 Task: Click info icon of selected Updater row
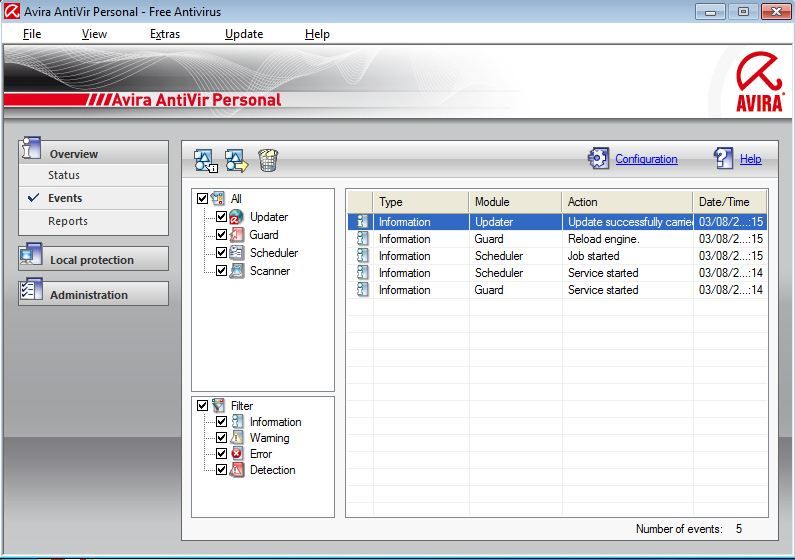362,221
